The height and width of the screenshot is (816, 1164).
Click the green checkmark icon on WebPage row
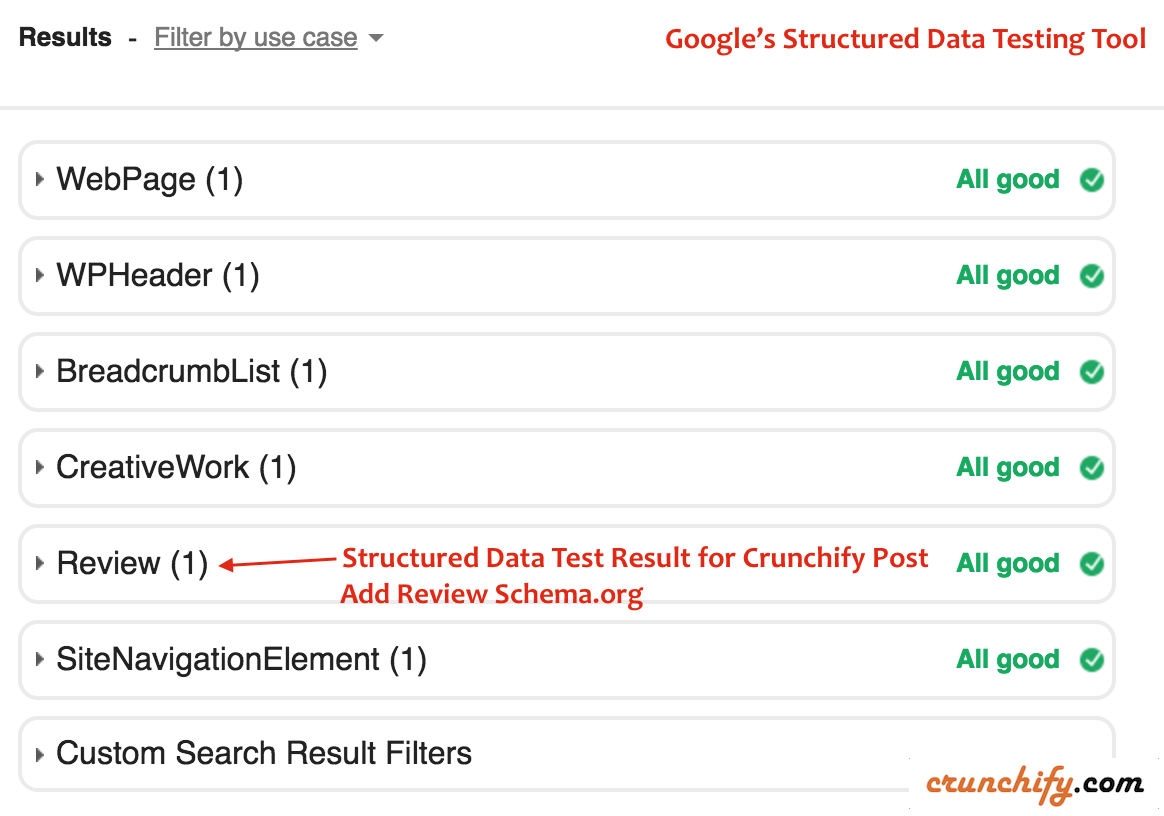[1092, 180]
